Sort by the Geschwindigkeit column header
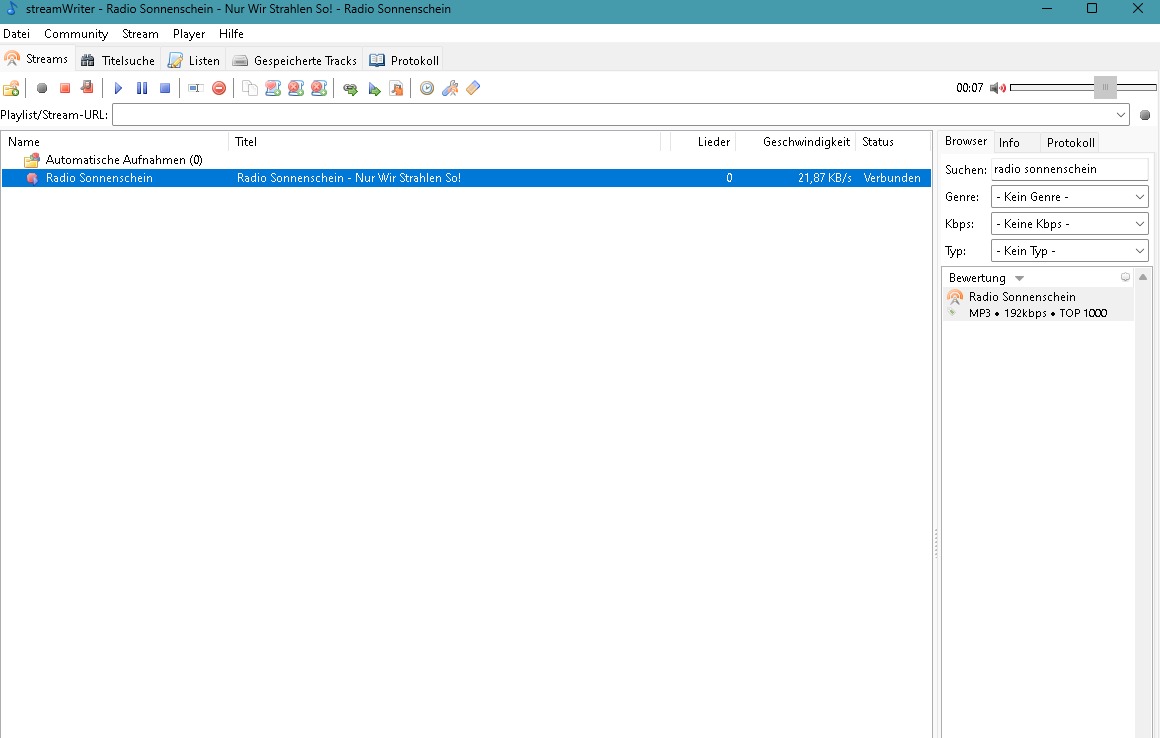The height and width of the screenshot is (738, 1160). [796, 142]
